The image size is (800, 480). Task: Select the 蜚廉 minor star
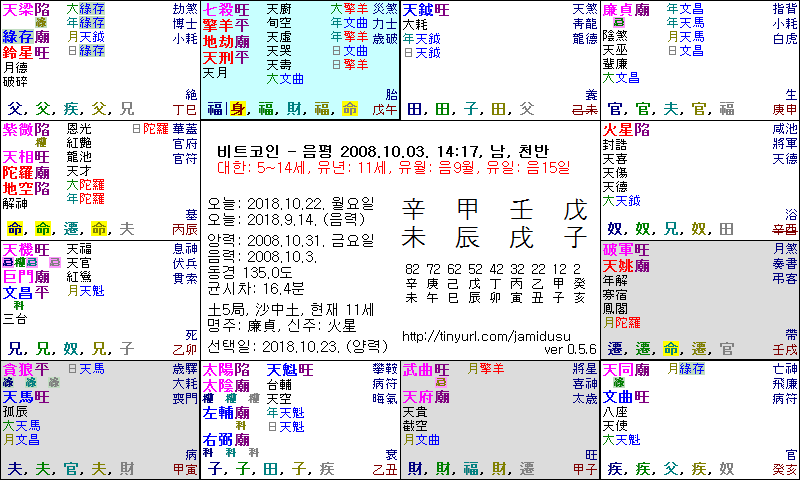tap(615, 64)
